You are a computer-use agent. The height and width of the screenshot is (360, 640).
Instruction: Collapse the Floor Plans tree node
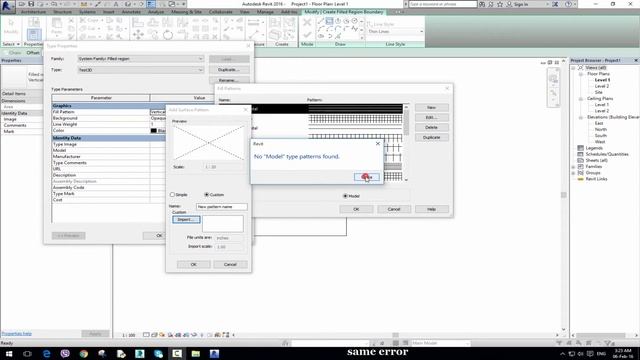[580, 74]
